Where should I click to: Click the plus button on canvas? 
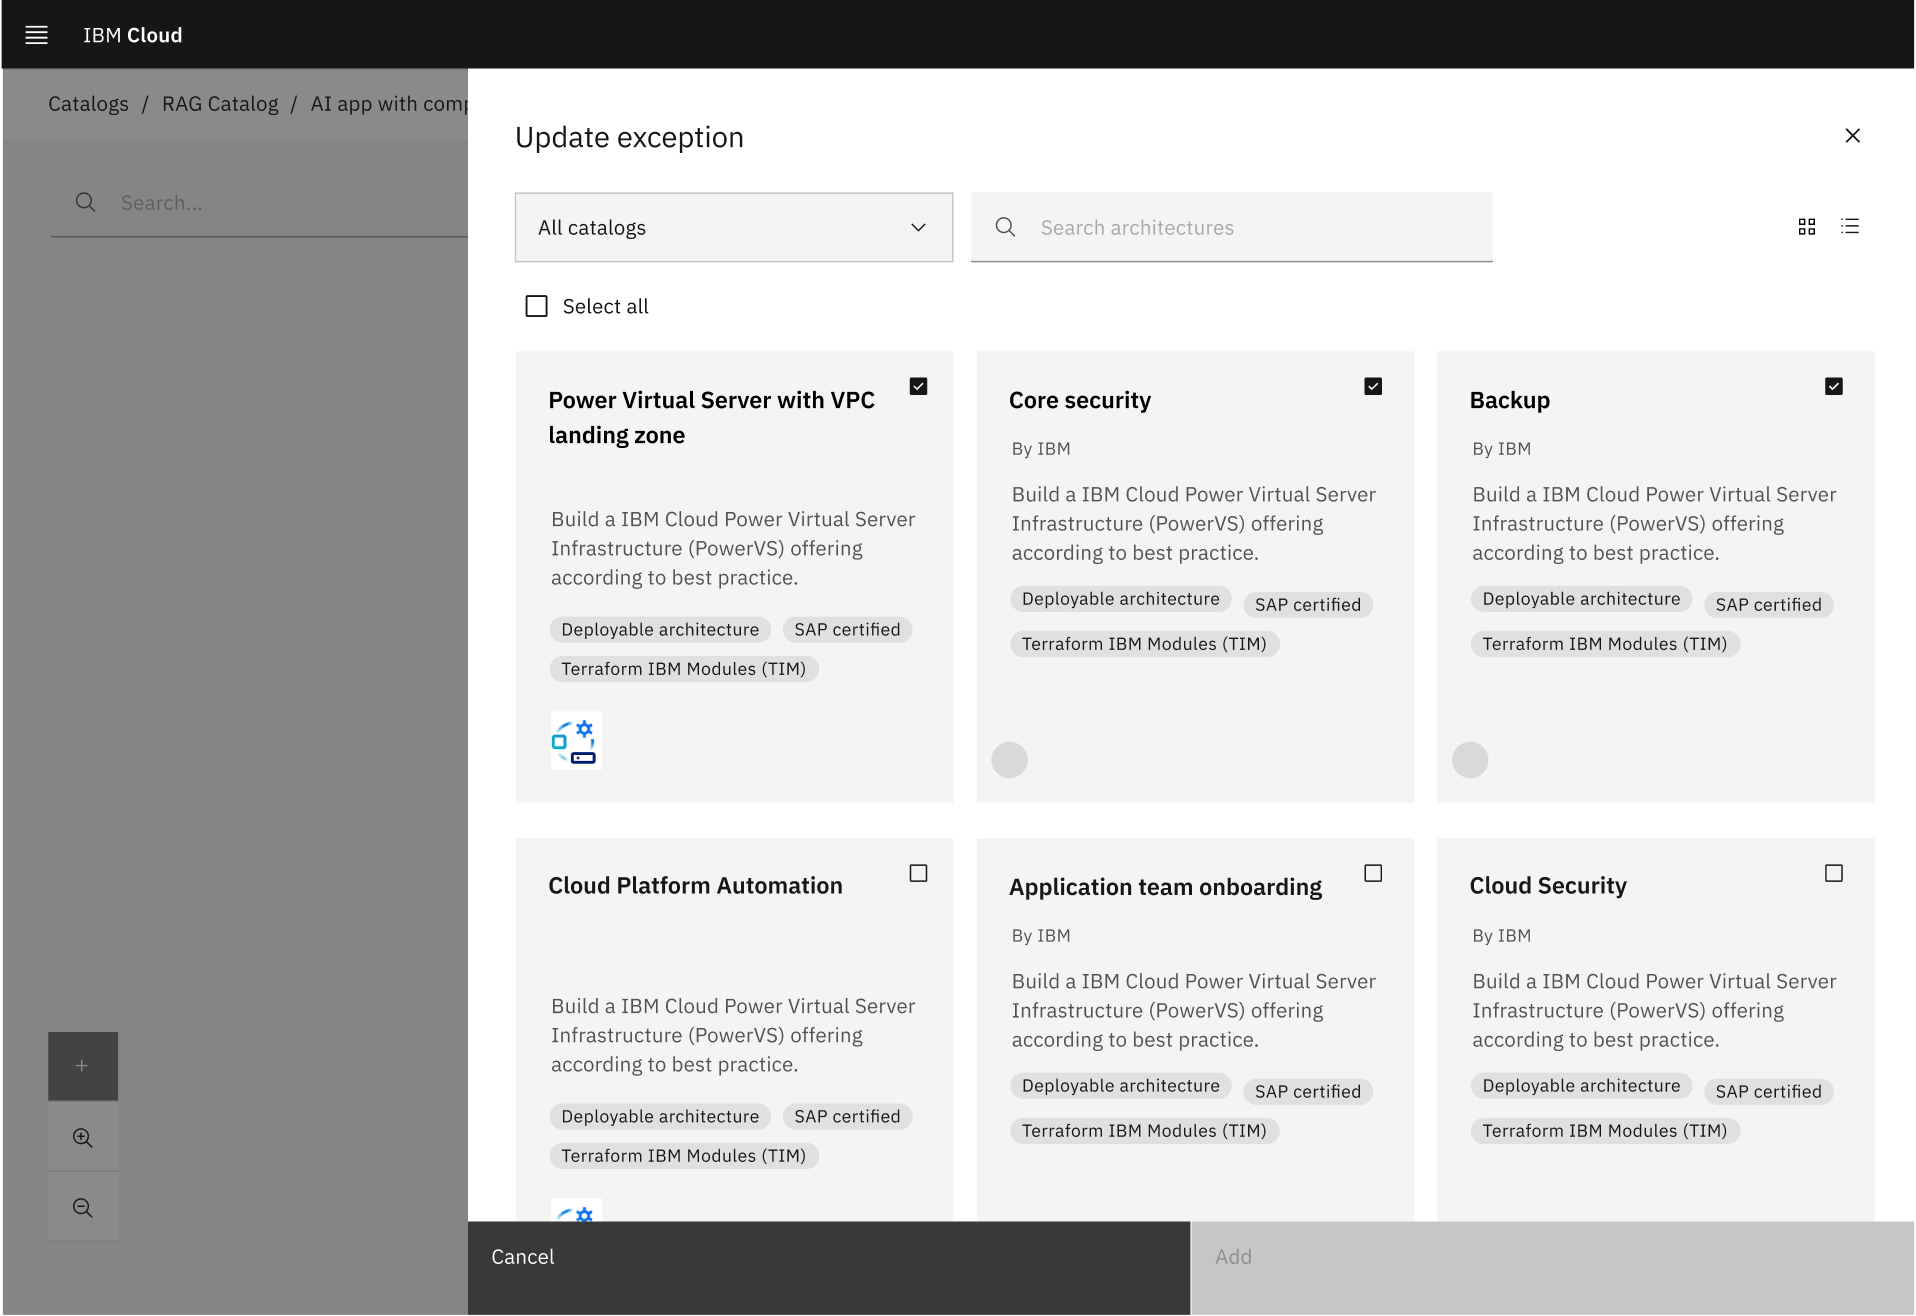pos(83,1066)
